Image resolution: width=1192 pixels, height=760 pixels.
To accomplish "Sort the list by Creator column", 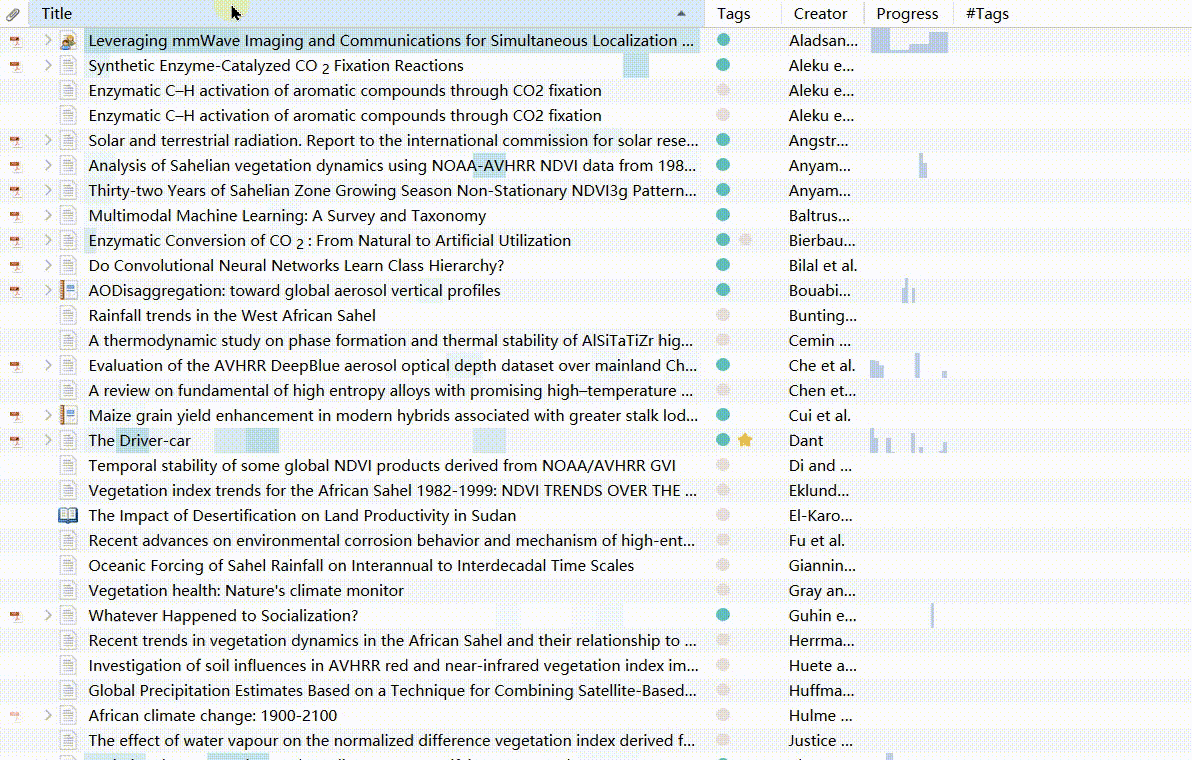I will pyautogui.click(x=820, y=14).
